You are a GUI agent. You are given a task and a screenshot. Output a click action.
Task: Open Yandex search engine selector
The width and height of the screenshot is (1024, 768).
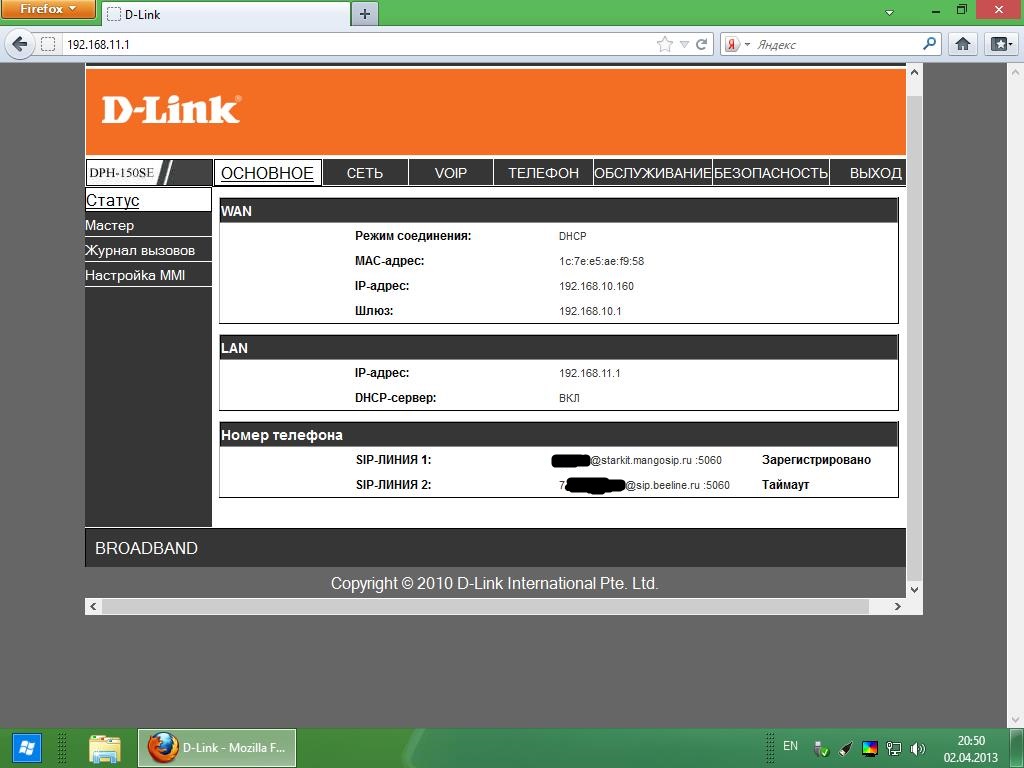(738, 44)
